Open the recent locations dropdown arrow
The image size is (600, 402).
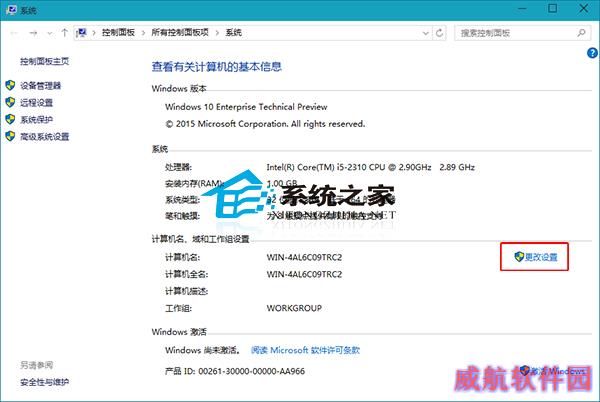click(49, 33)
